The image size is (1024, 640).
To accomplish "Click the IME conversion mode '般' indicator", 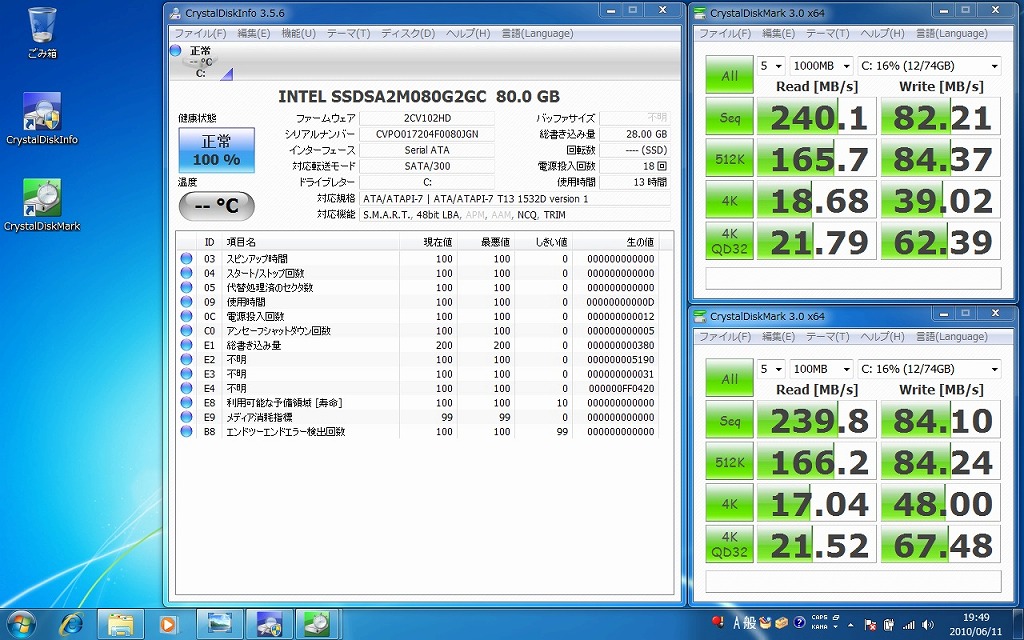I will [749, 622].
